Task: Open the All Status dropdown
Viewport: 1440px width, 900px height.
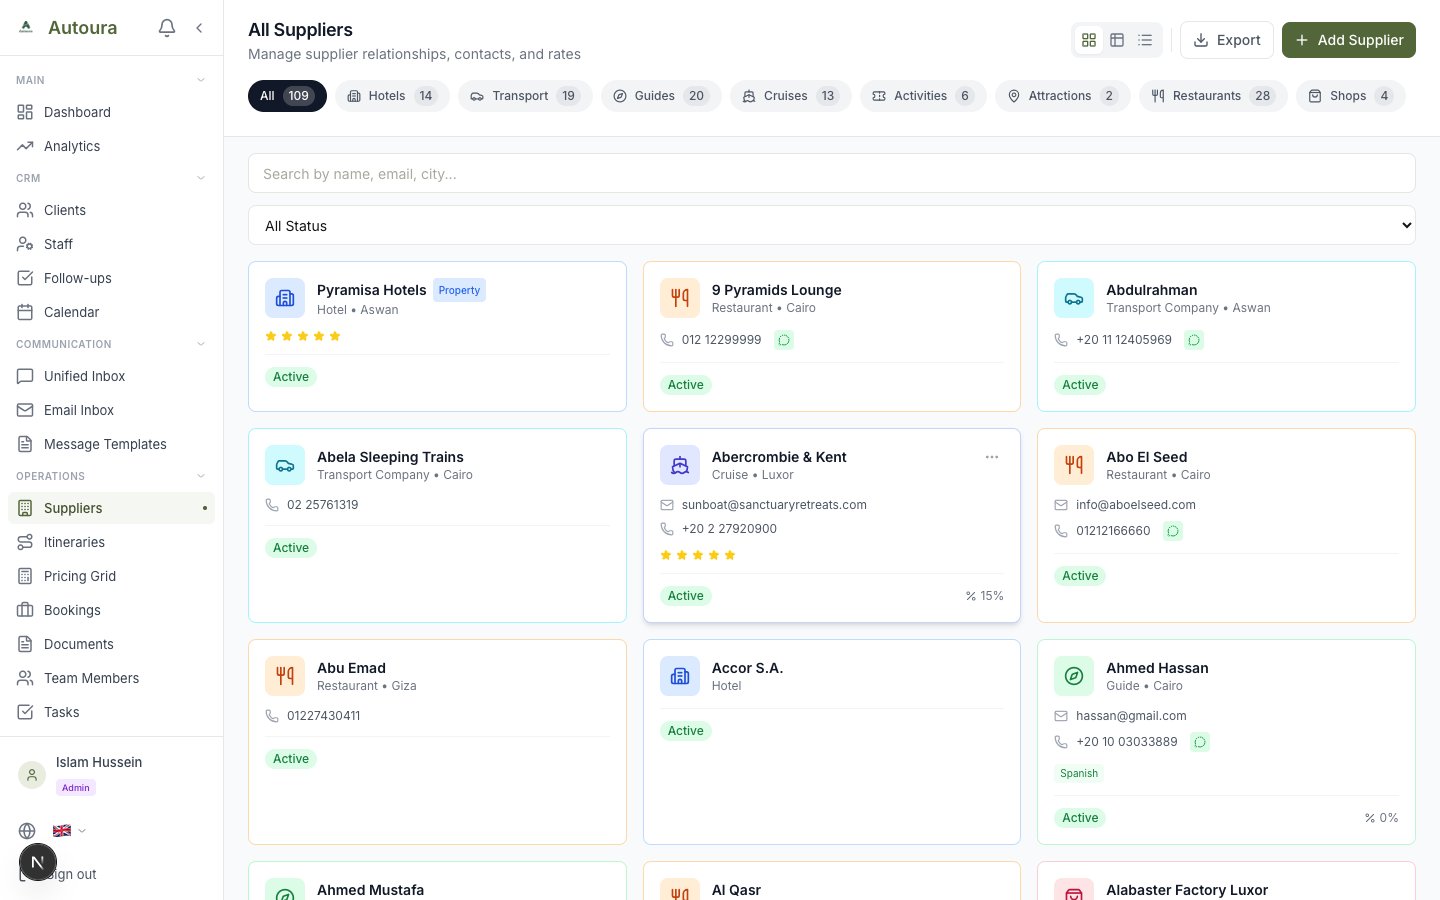Action: (x=832, y=225)
